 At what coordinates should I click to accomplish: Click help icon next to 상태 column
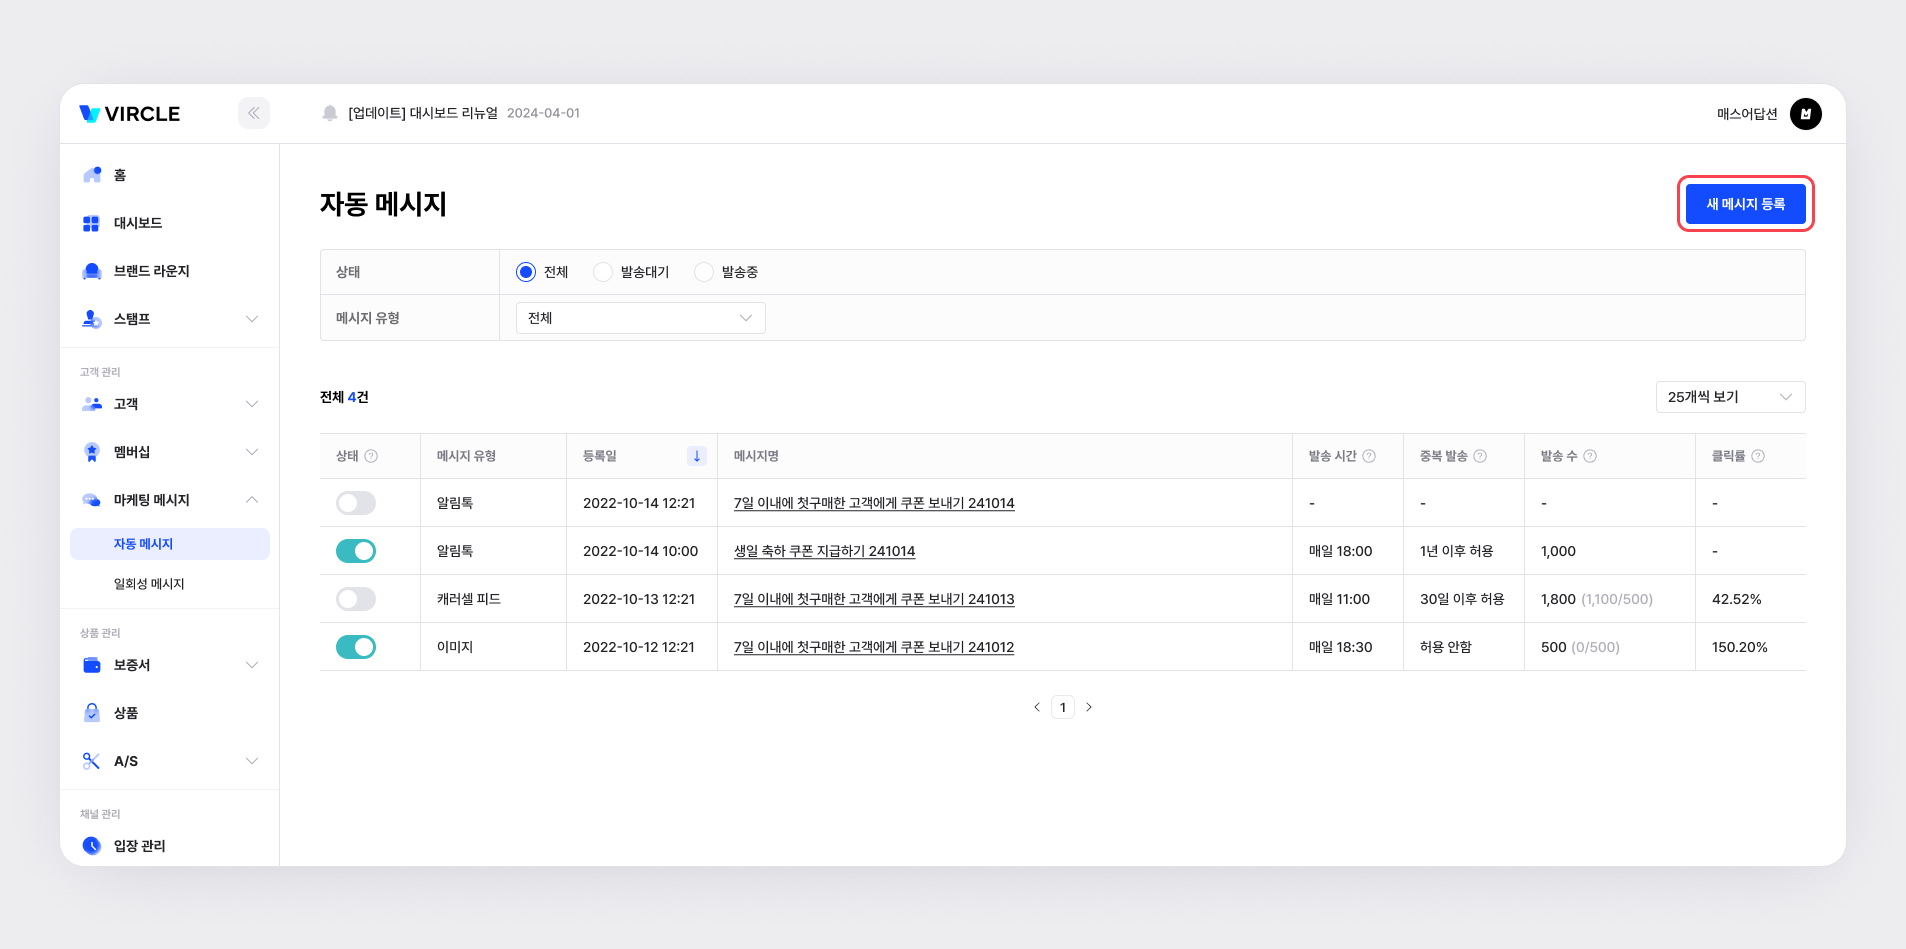coord(371,456)
